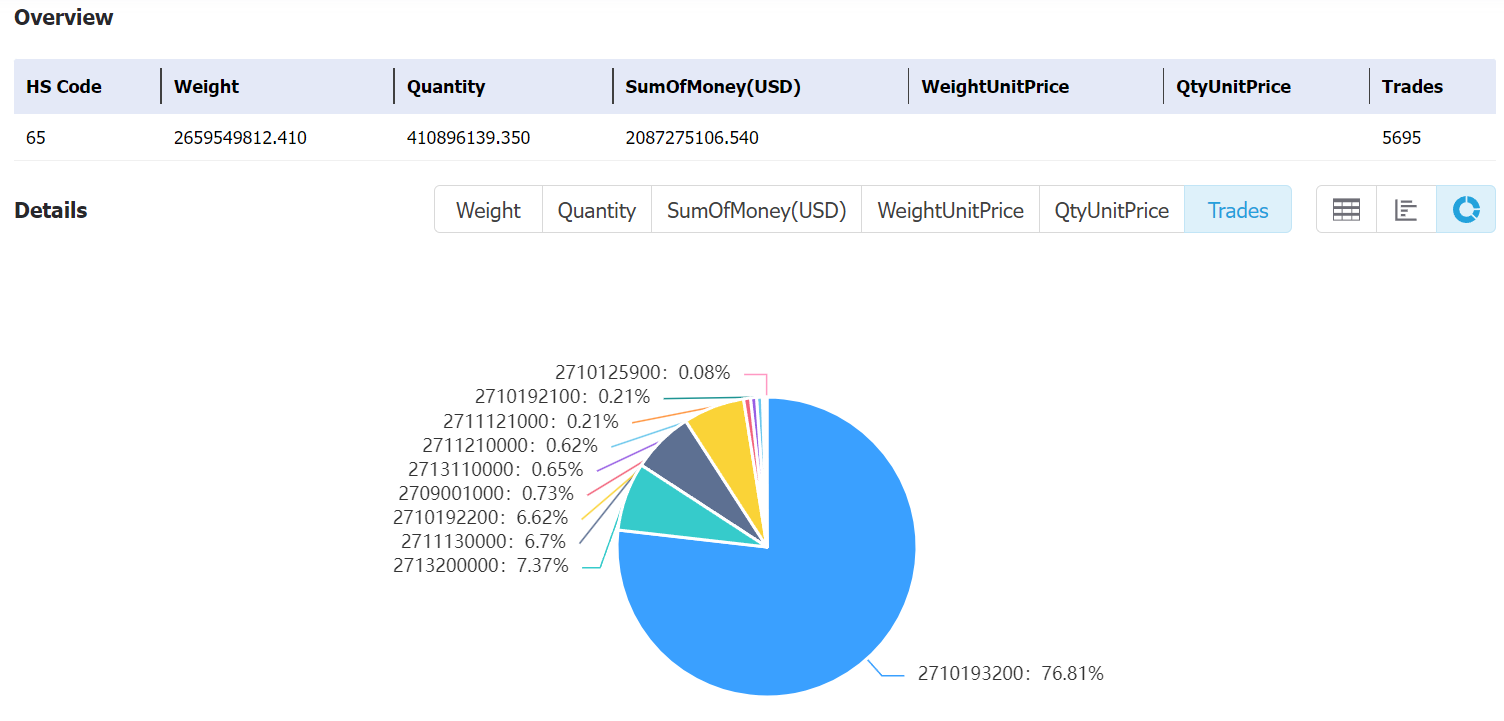Click the Details heading
The width and height of the screenshot is (1504, 721).
click(51, 211)
